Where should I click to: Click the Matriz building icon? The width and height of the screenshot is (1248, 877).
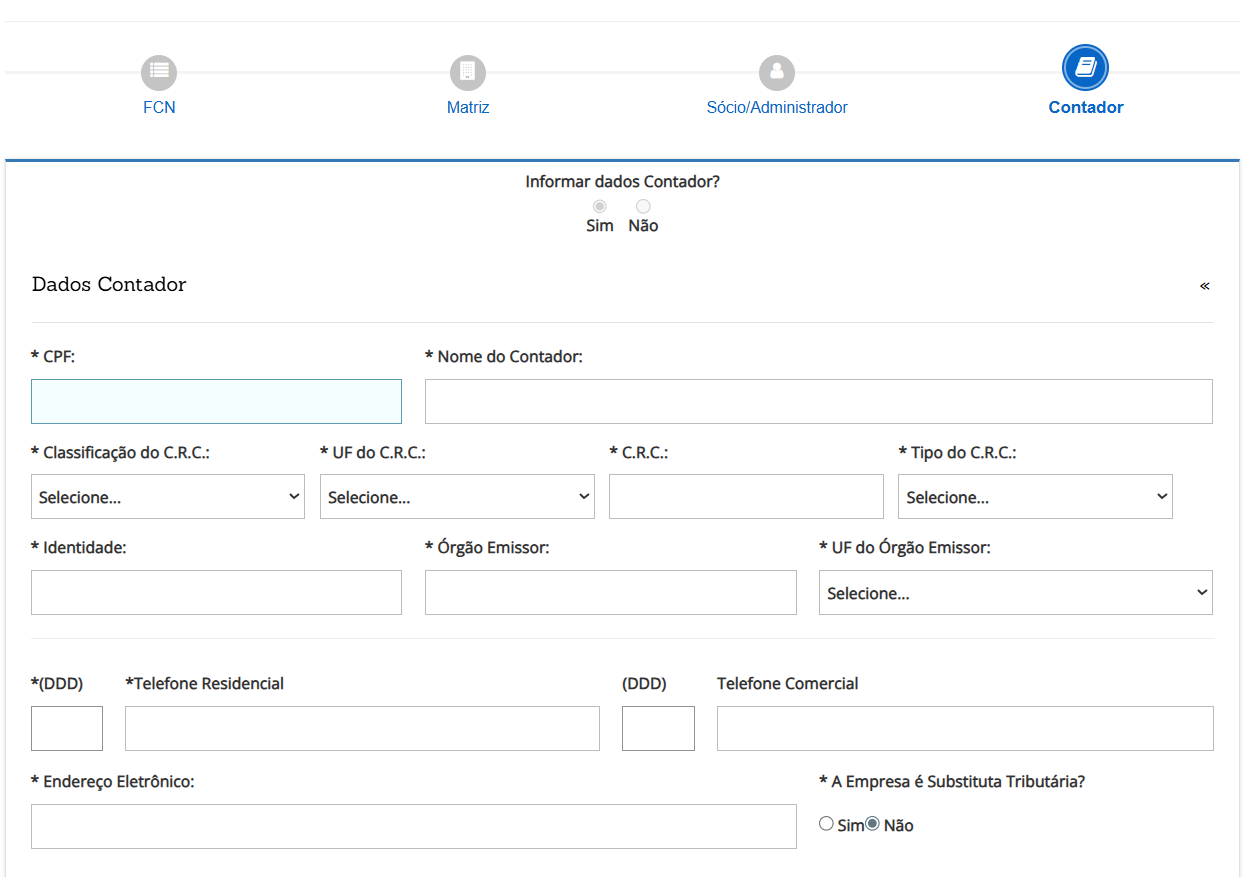467,71
